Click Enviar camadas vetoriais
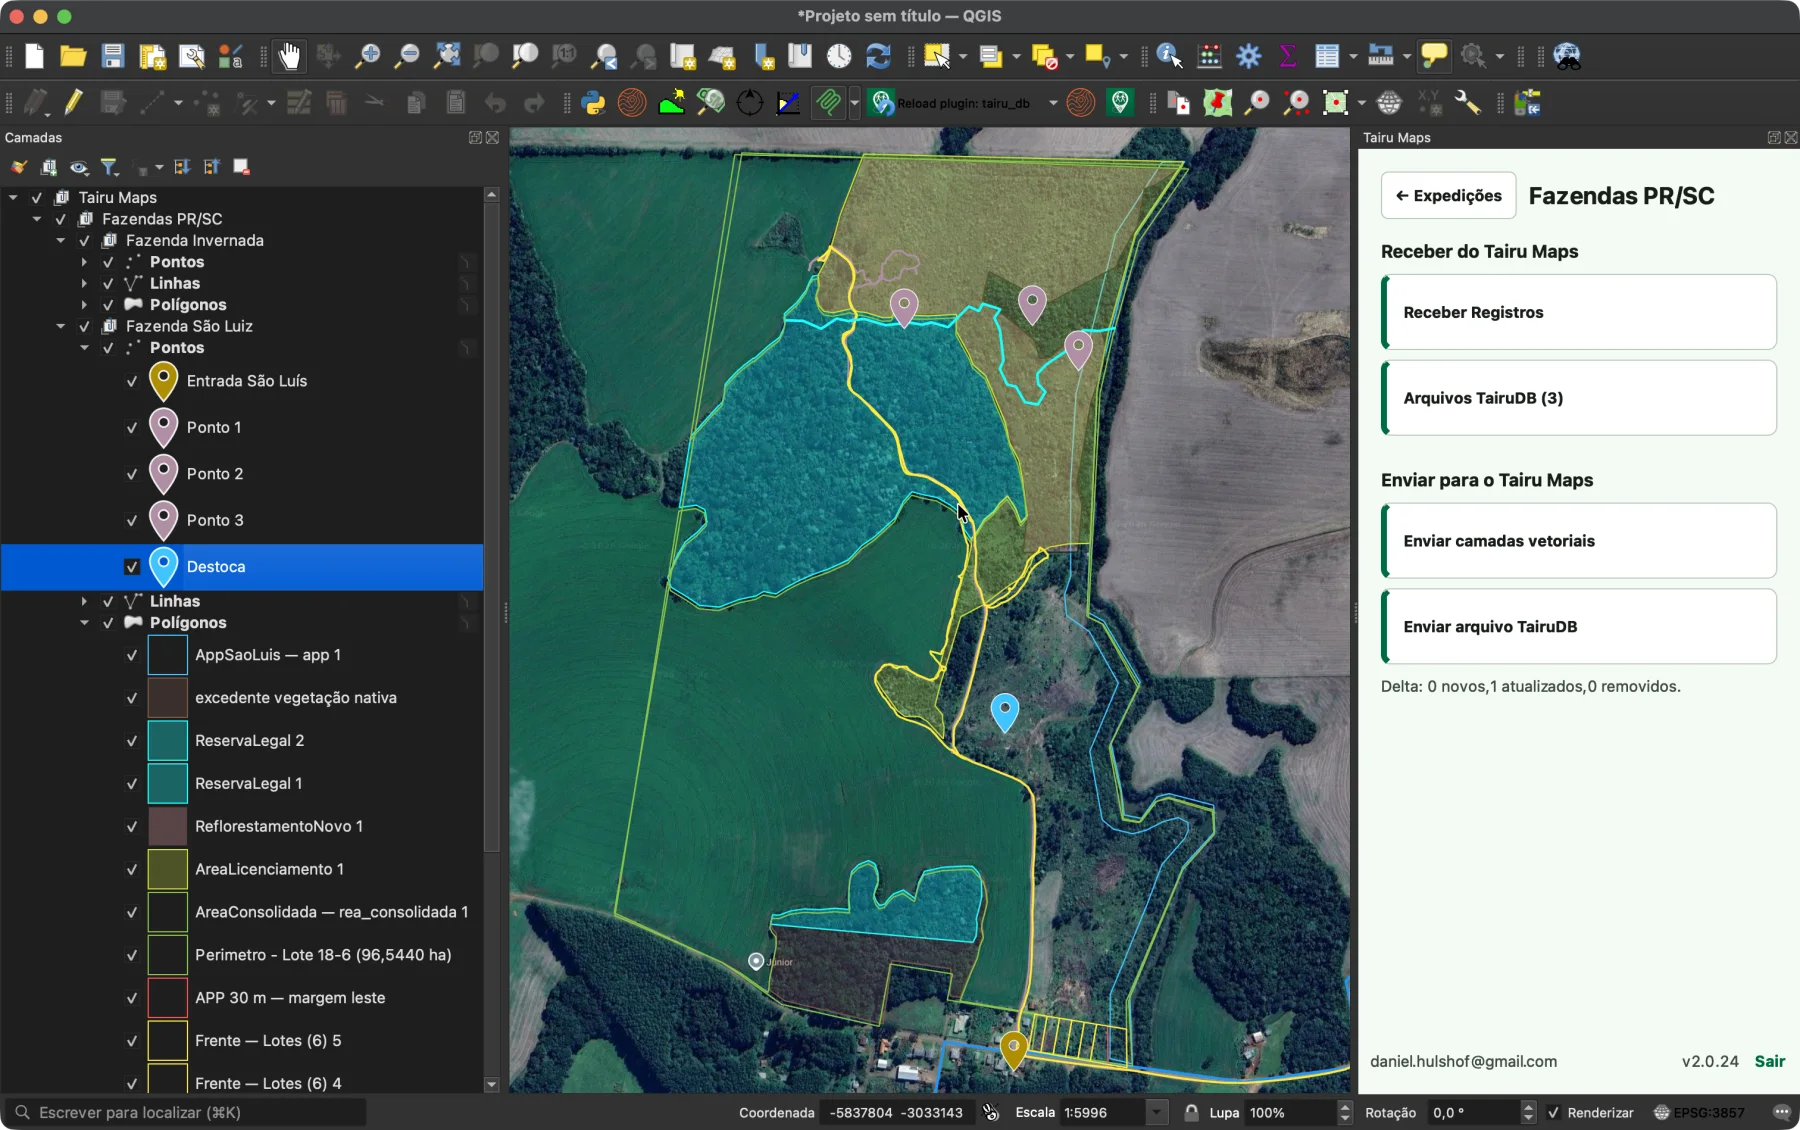1800x1130 pixels. point(1579,541)
